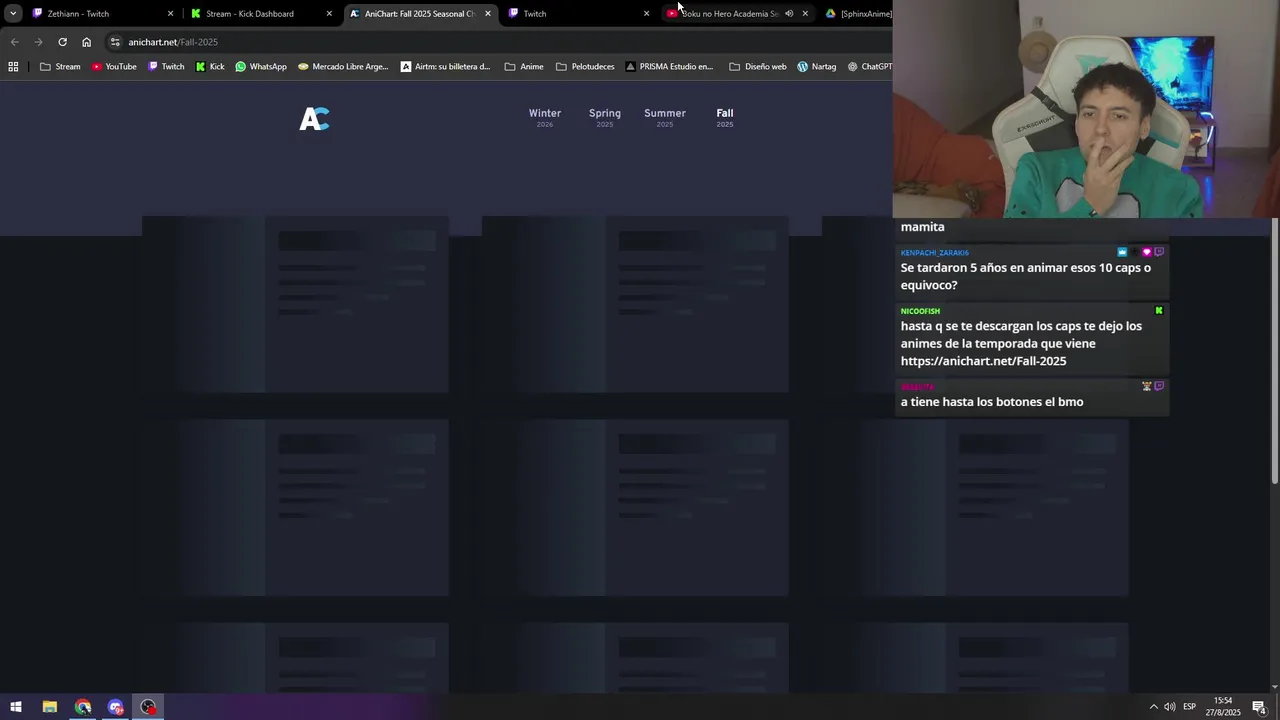The height and width of the screenshot is (720, 1280).
Task: Open the volume control in system tray
Action: point(1170,707)
